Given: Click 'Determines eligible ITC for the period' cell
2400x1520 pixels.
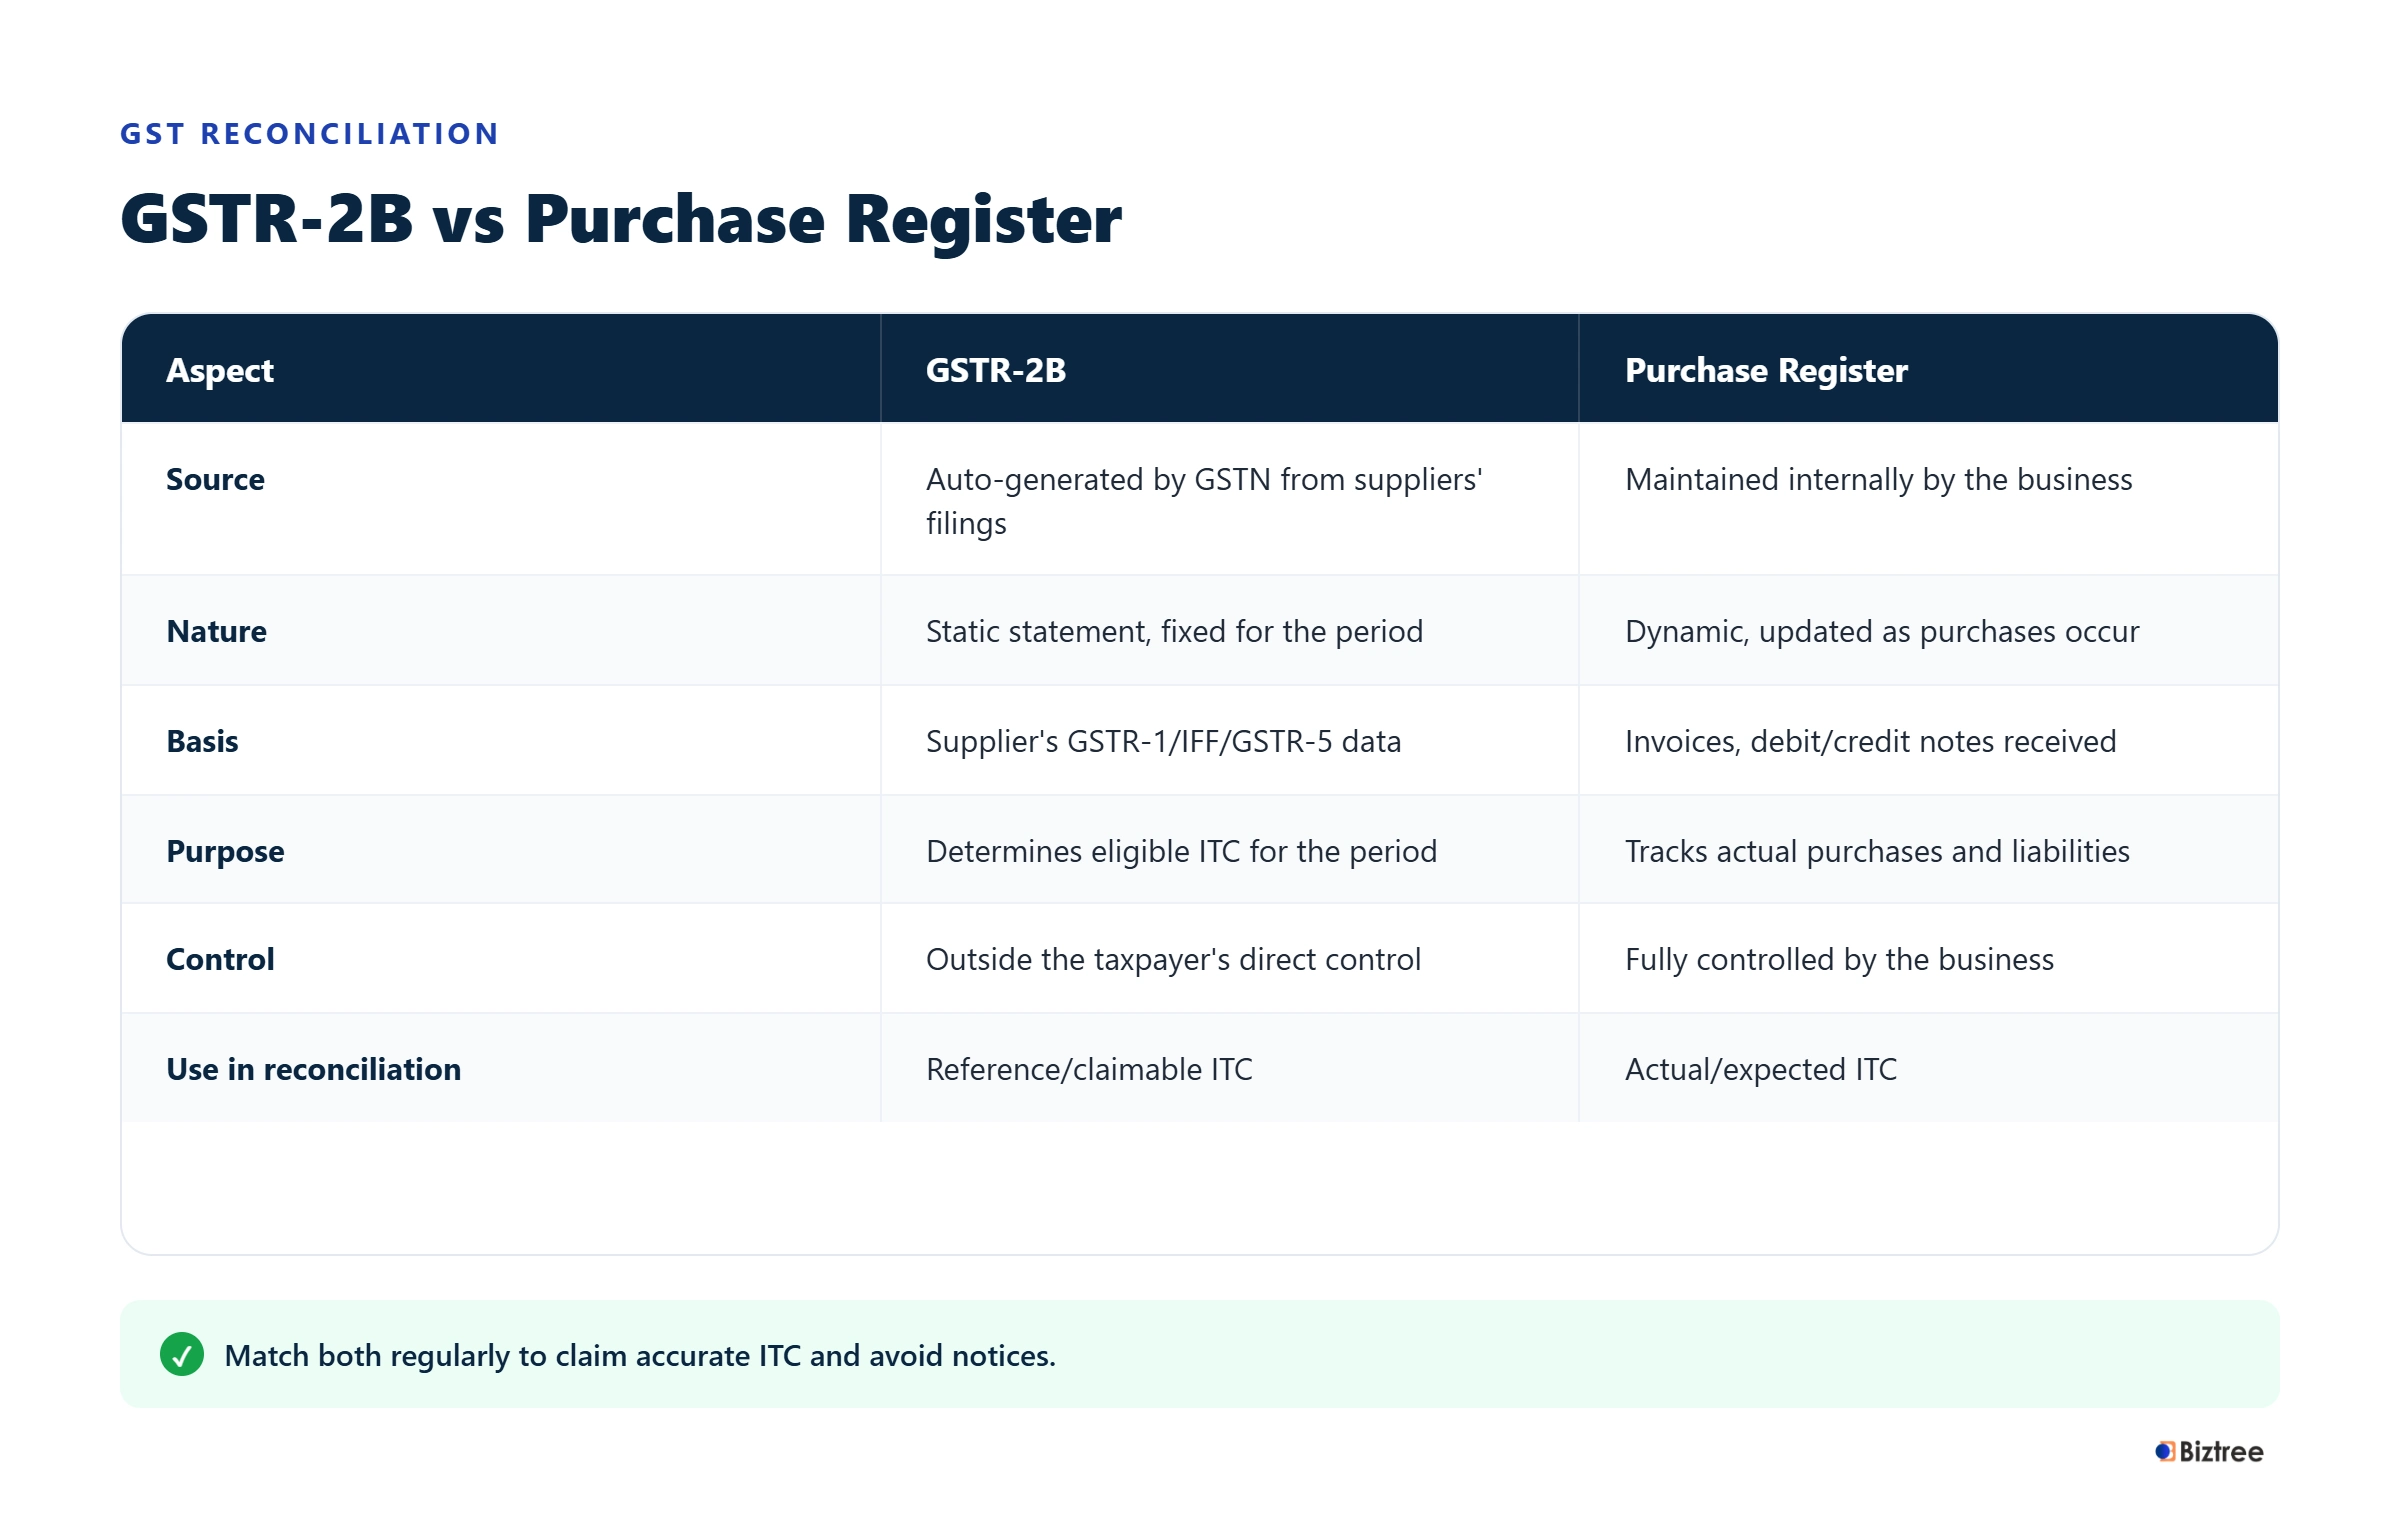Looking at the screenshot, I should [1229, 849].
